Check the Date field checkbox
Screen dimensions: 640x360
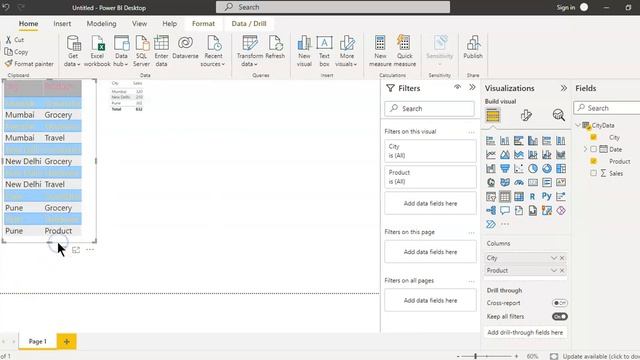(593, 149)
